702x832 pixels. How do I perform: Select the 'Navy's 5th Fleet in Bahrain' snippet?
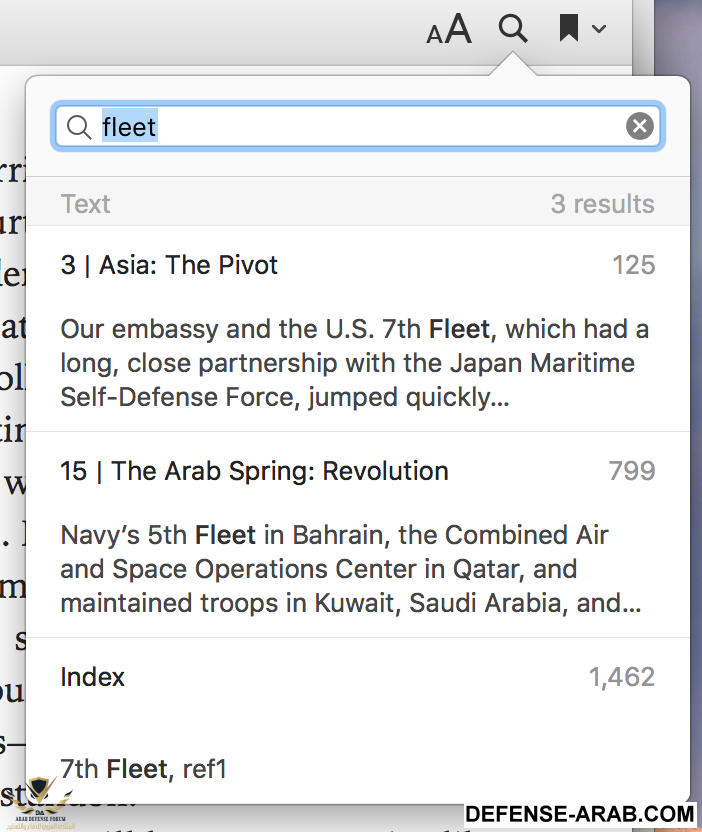tap(350, 569)
